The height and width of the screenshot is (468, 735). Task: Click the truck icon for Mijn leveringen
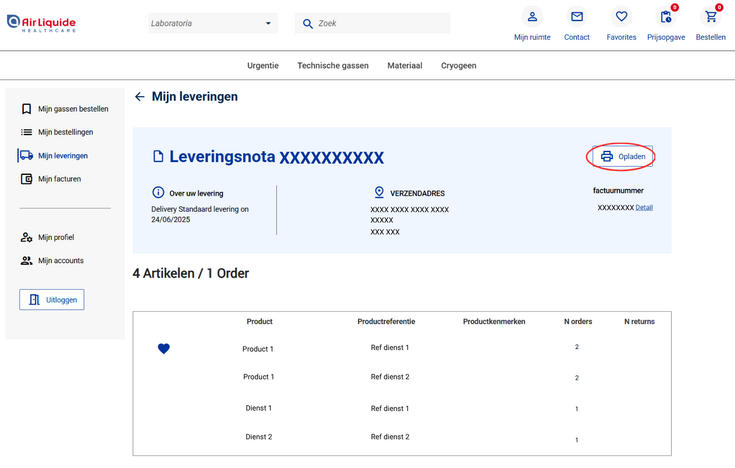click(x=26, y=156)
